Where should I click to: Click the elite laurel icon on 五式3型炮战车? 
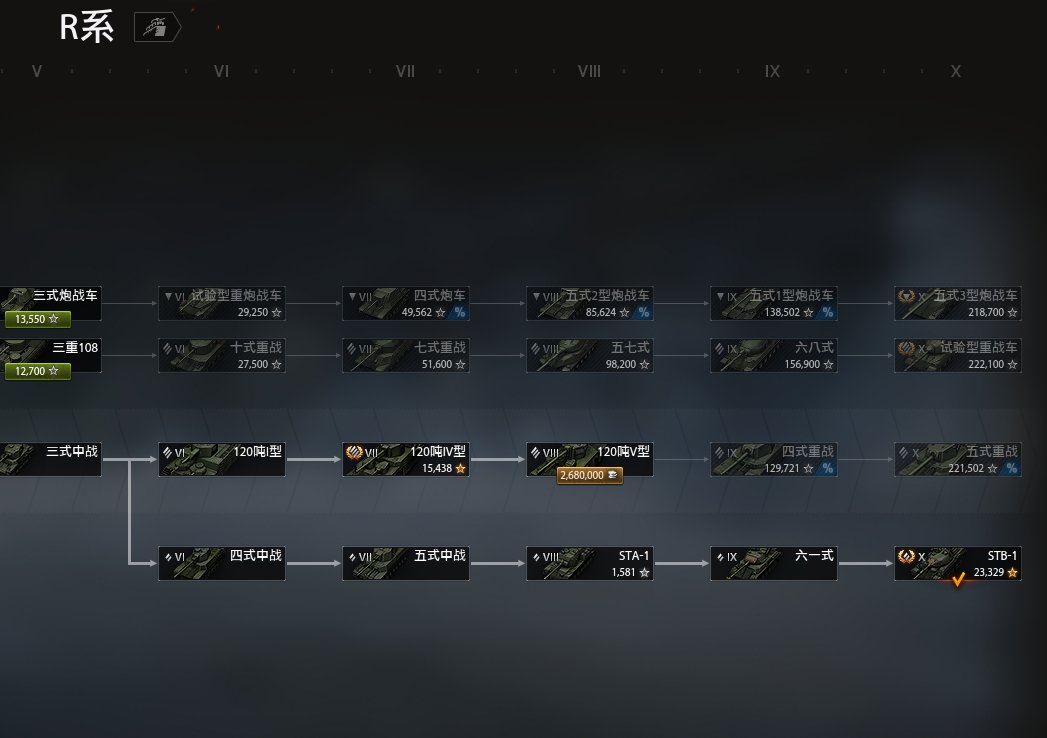coord(906,296)
